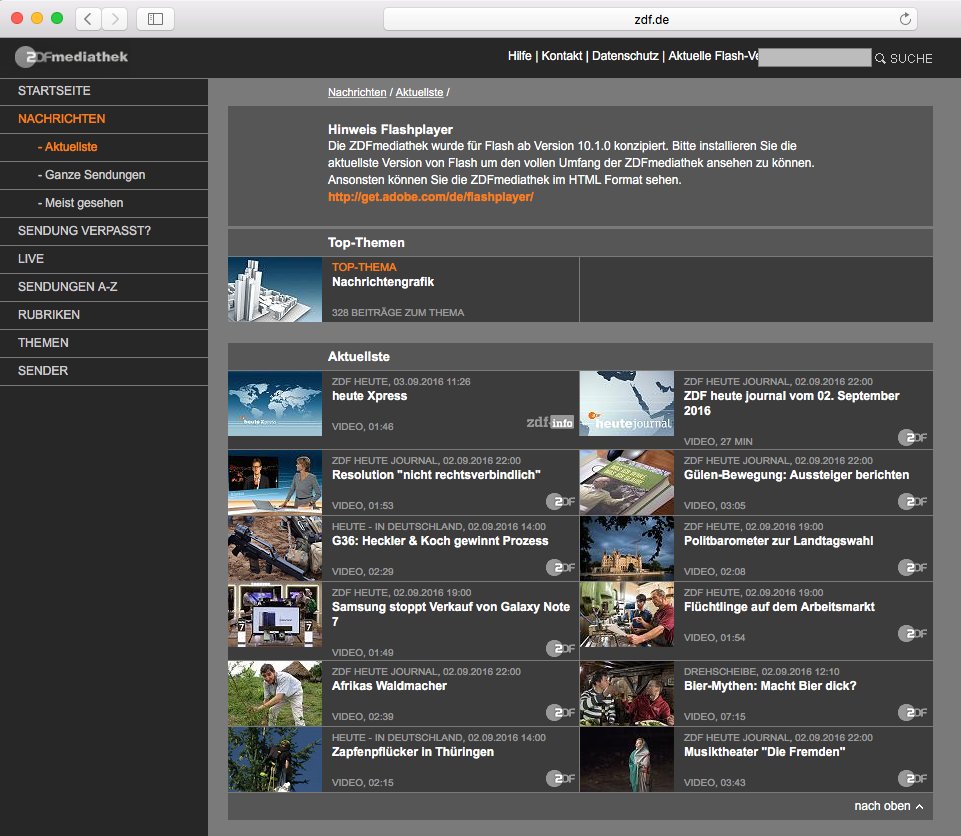Open RUBRIKEN in sidebar

pyautogui.click(x=104, y=315)
